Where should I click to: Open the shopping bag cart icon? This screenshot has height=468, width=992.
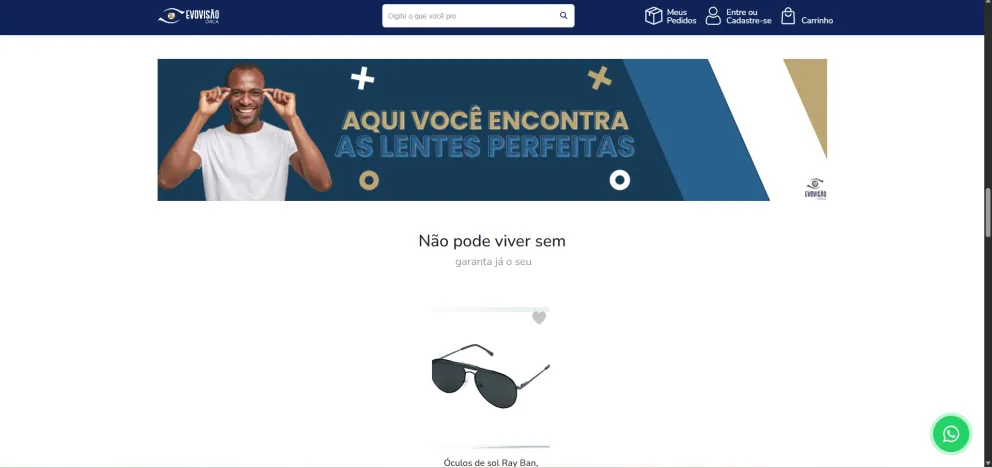click(x=788, y=16)
